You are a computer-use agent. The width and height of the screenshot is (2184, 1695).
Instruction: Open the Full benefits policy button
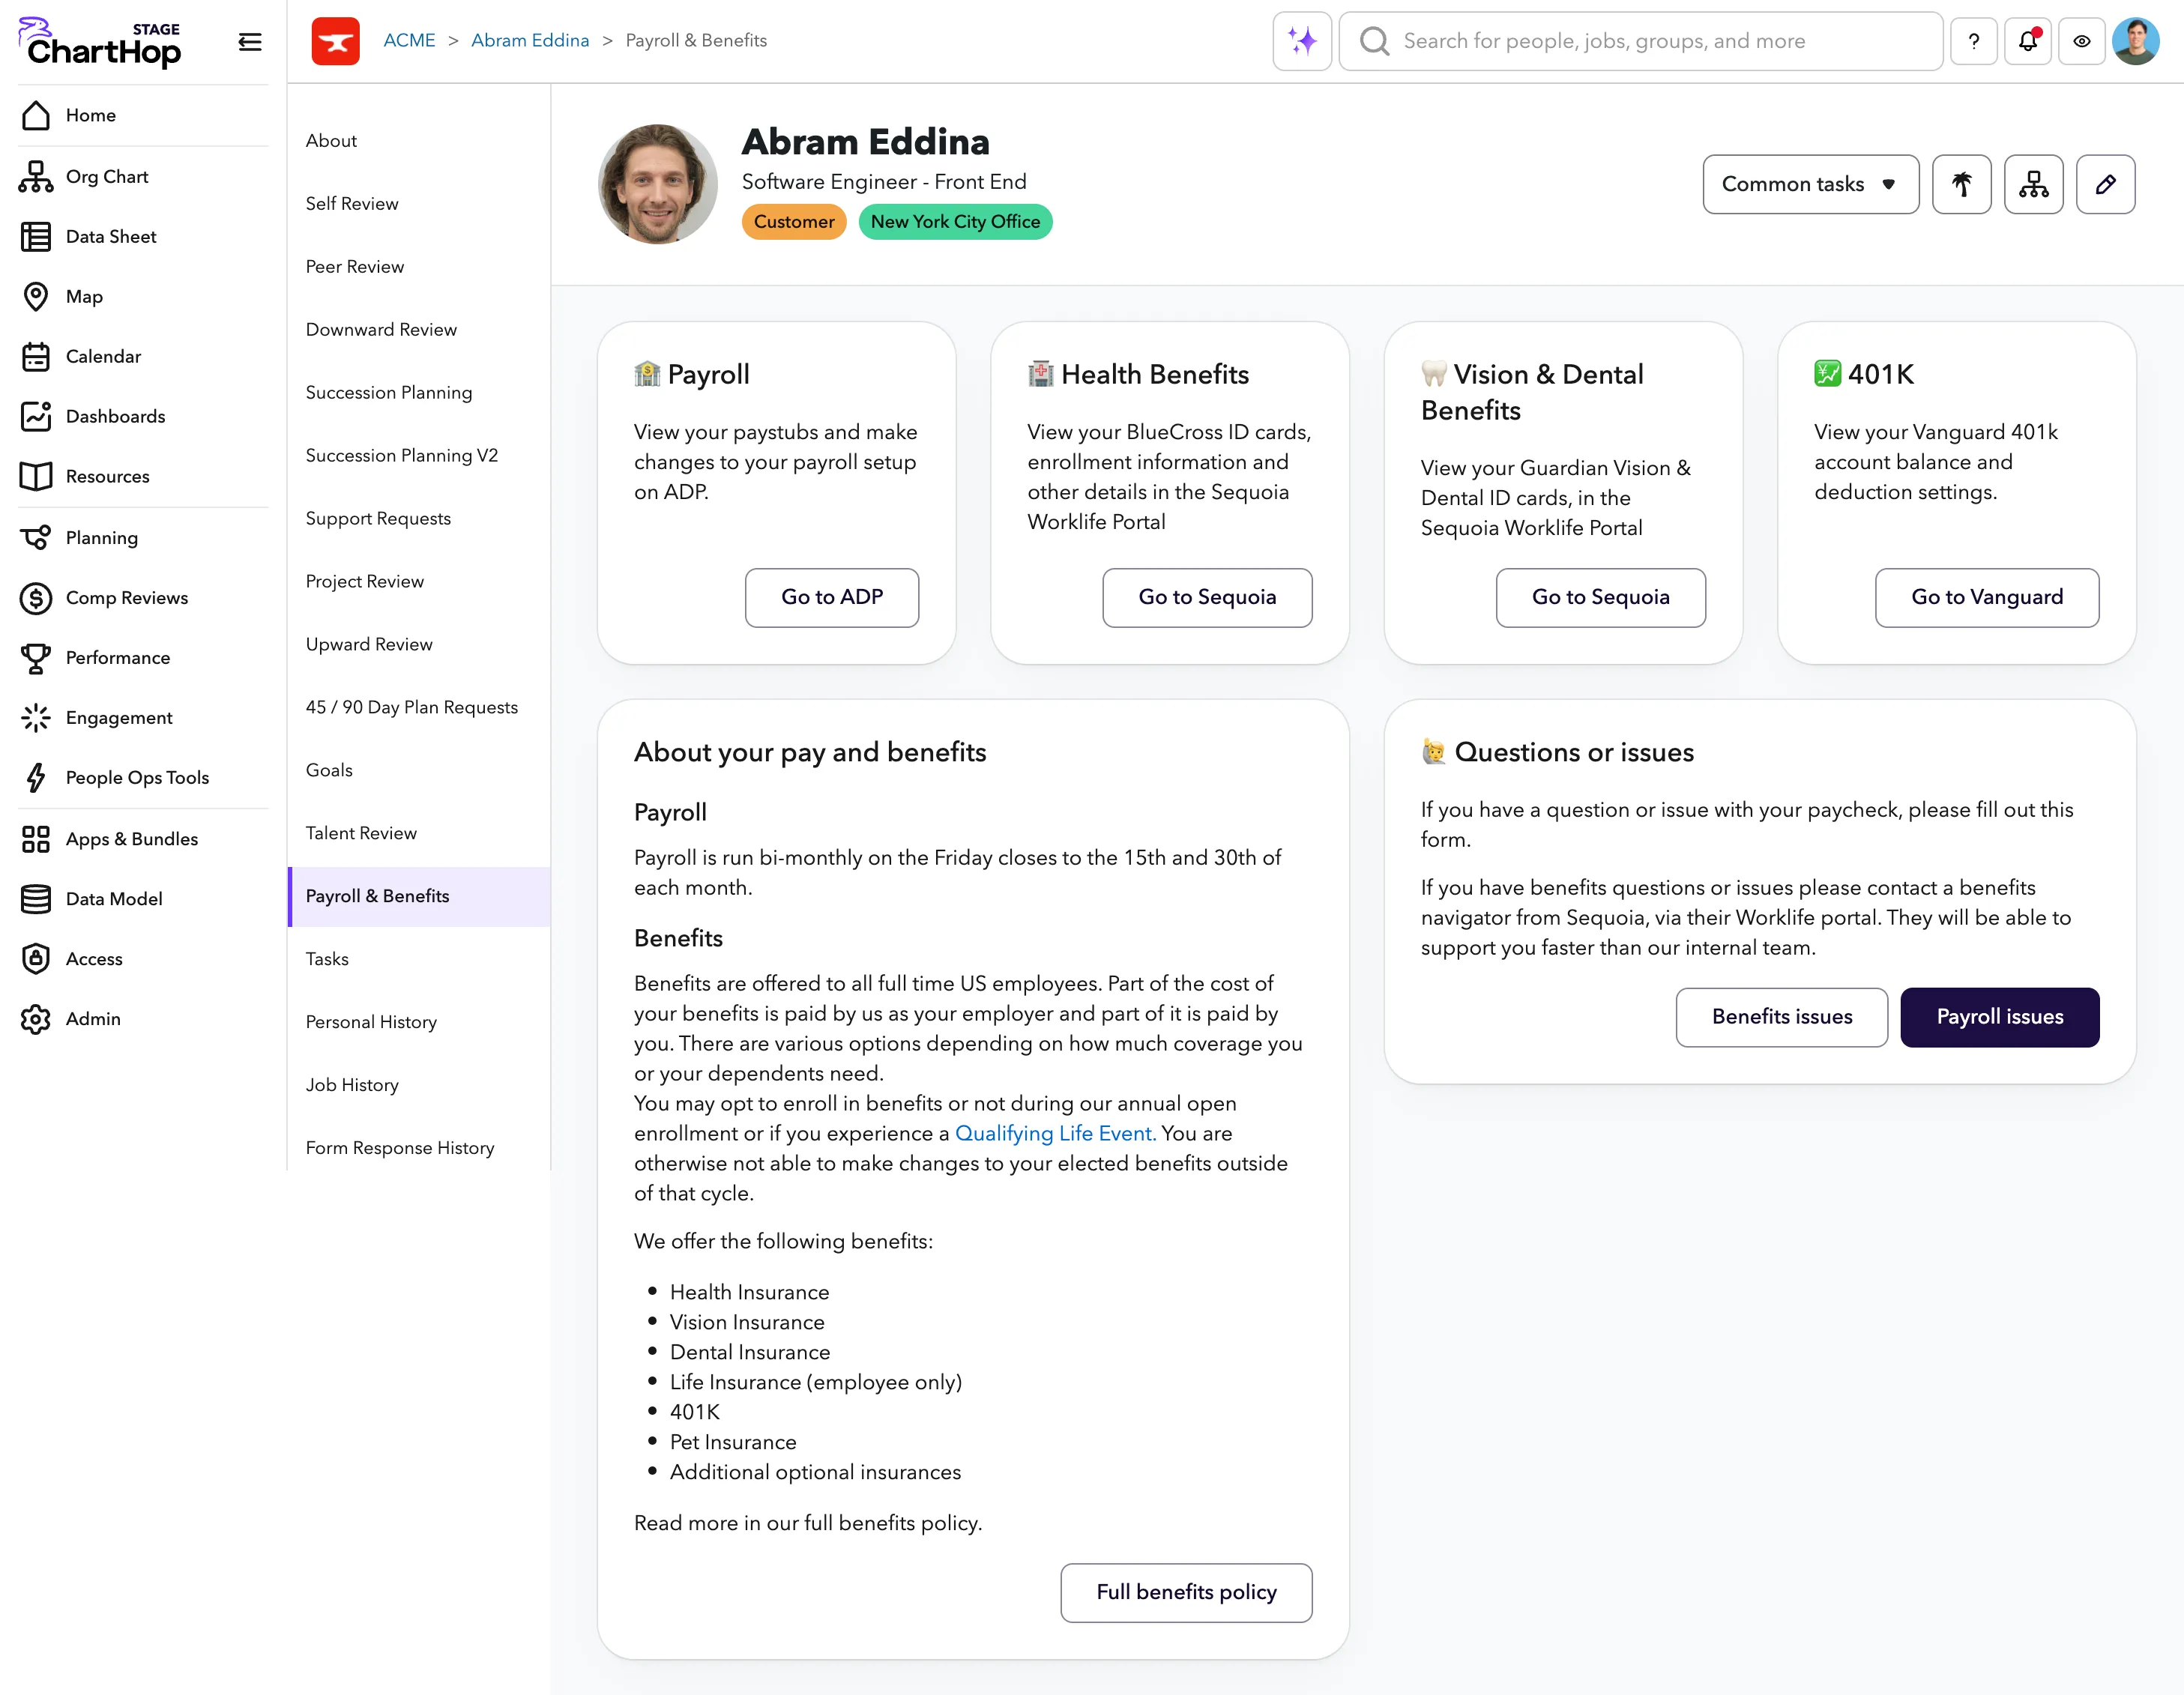pos(1186,1592)
